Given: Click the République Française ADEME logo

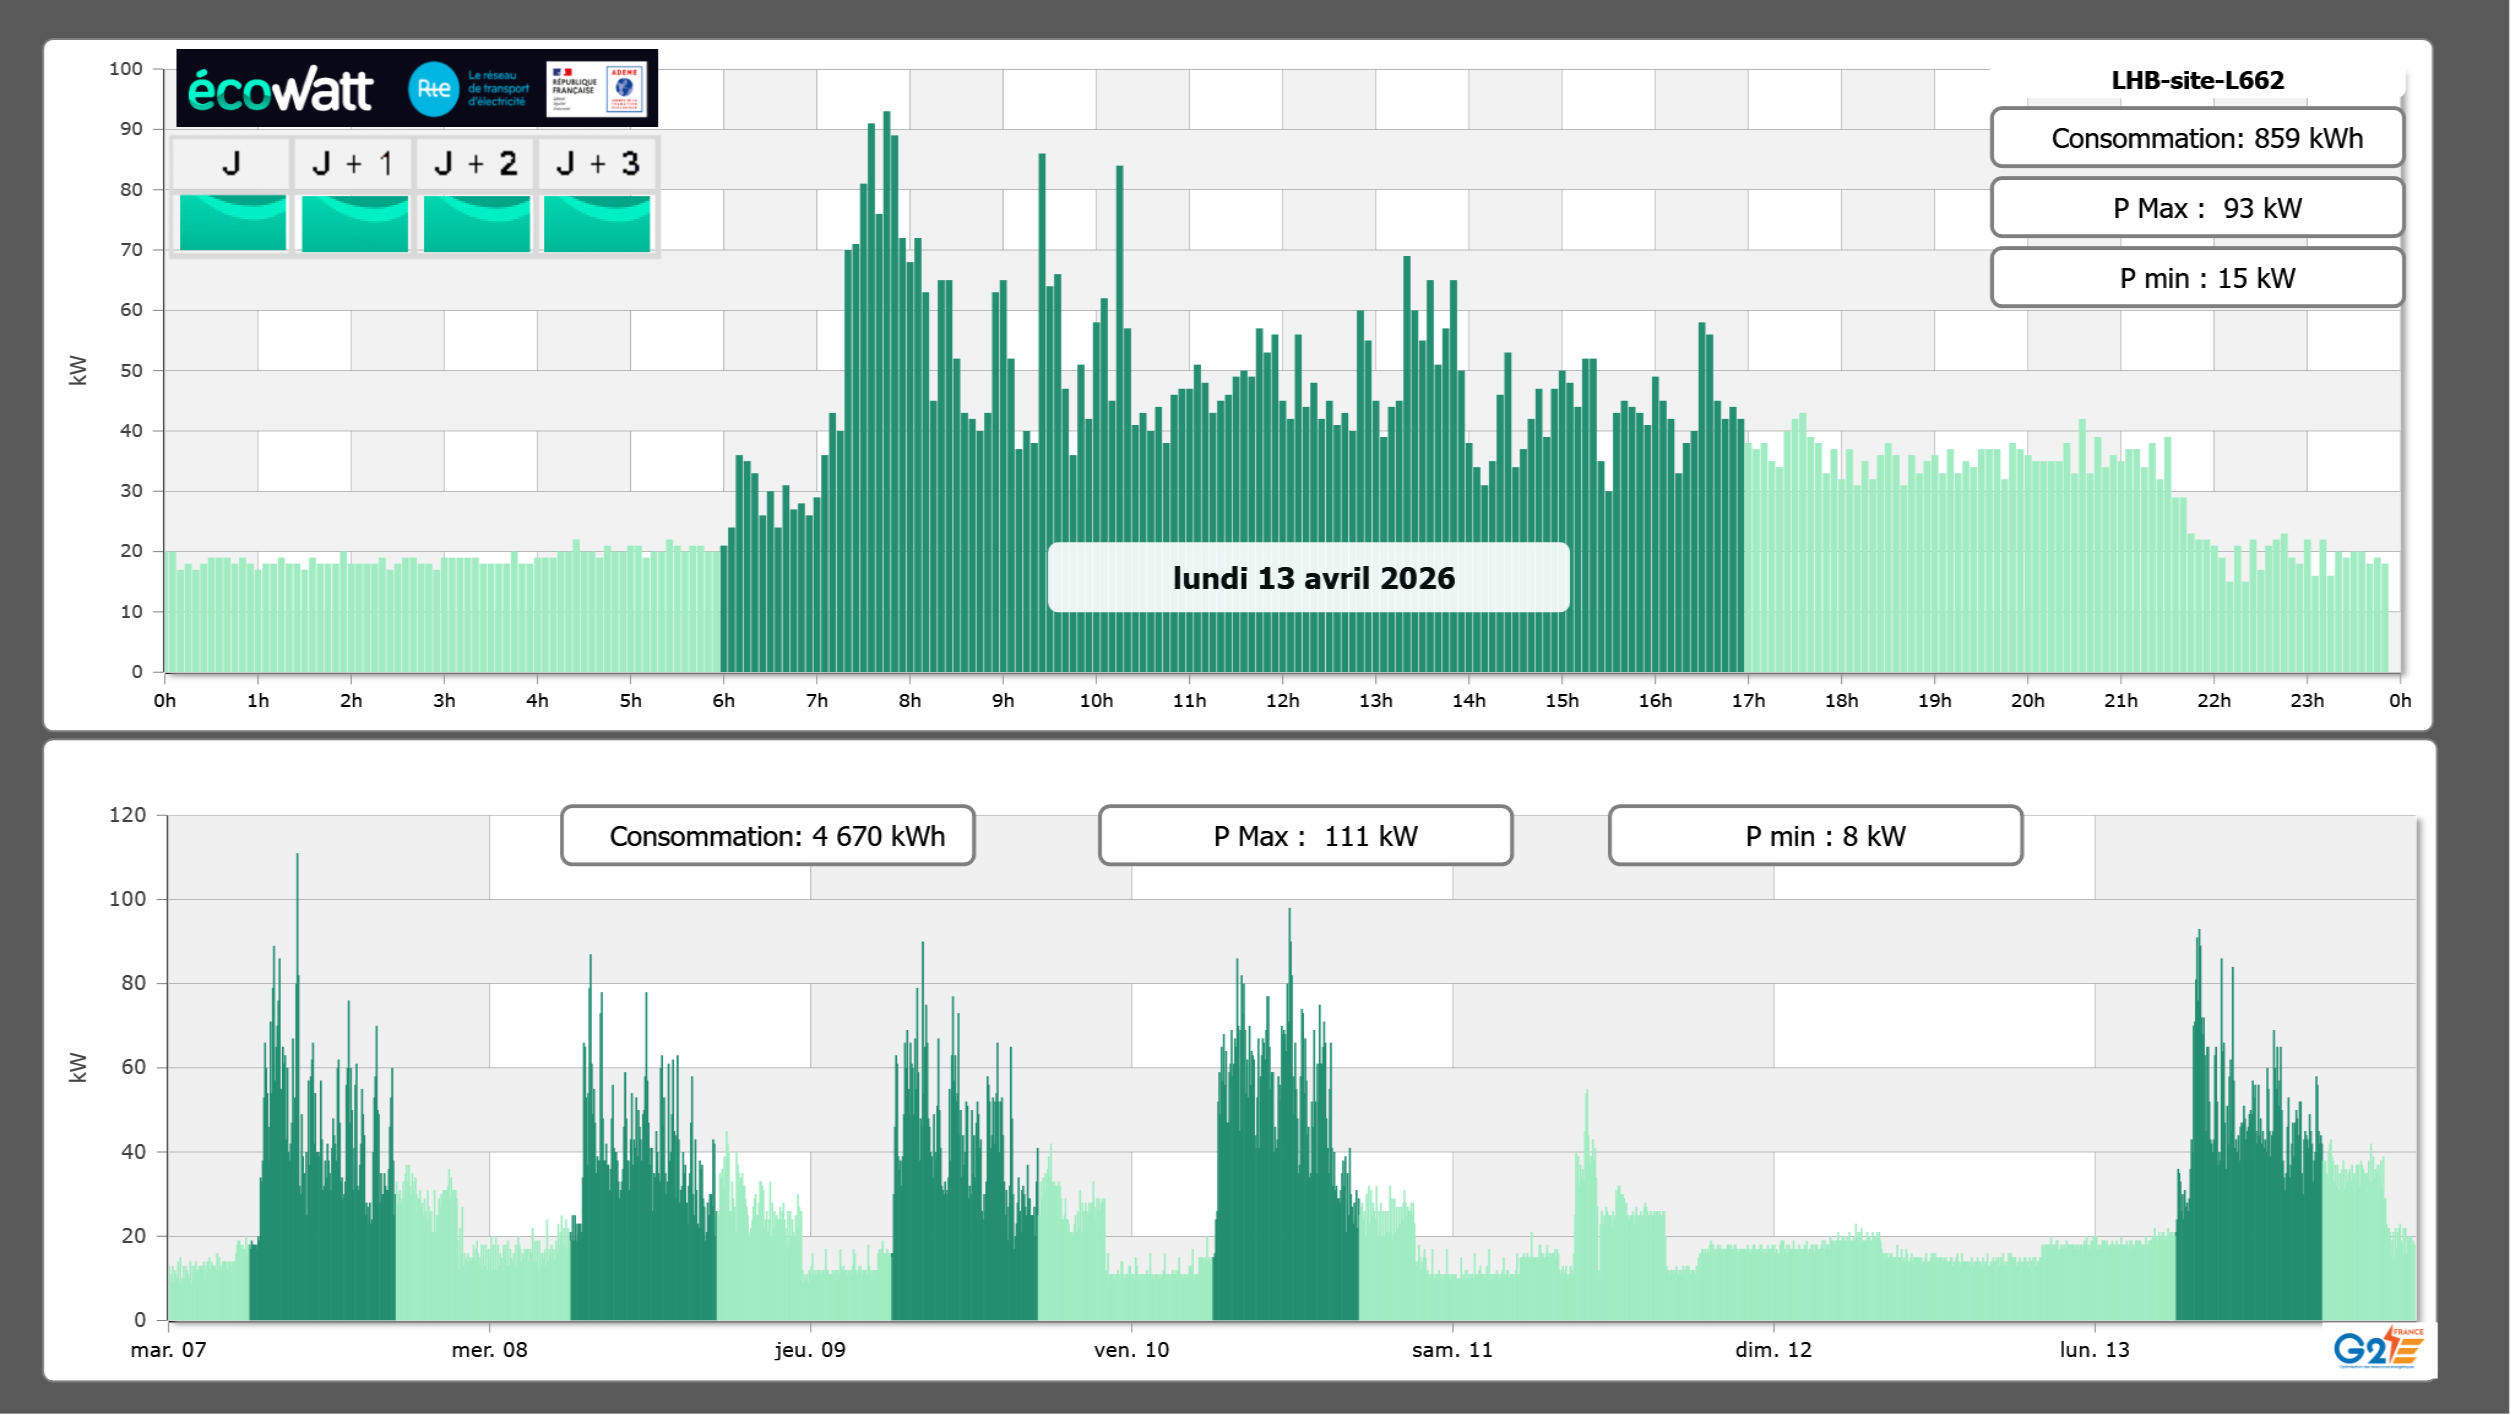Looking at the screenshot, I should pos(597,89).
